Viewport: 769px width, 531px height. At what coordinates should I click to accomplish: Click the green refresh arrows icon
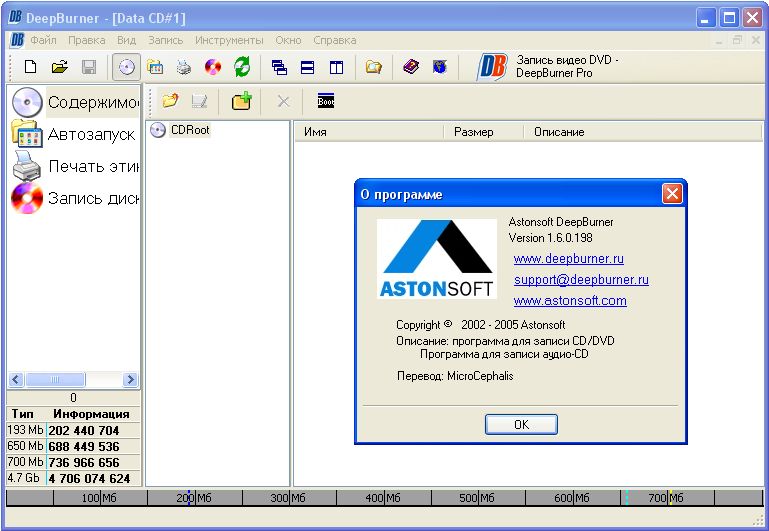(x=242, y=67)
